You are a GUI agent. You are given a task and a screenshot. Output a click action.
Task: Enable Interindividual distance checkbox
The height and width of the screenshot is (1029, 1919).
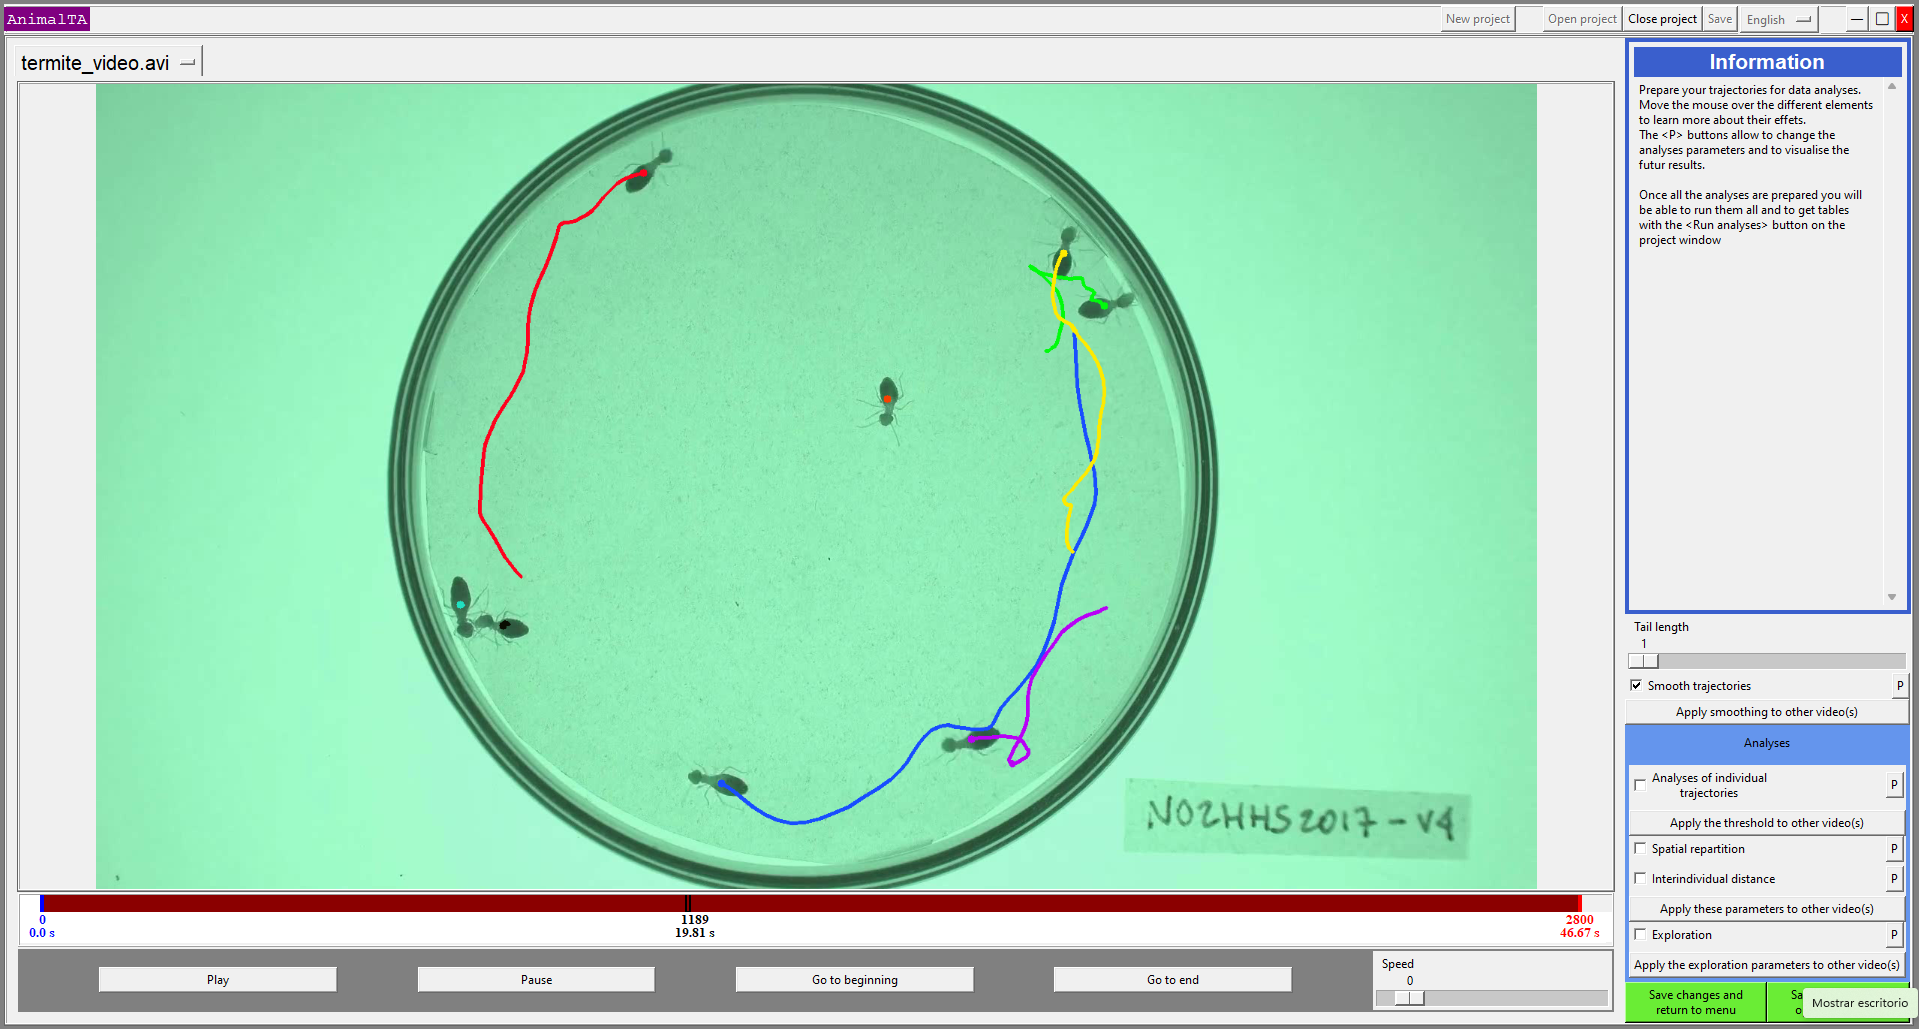coord(1640,878)
